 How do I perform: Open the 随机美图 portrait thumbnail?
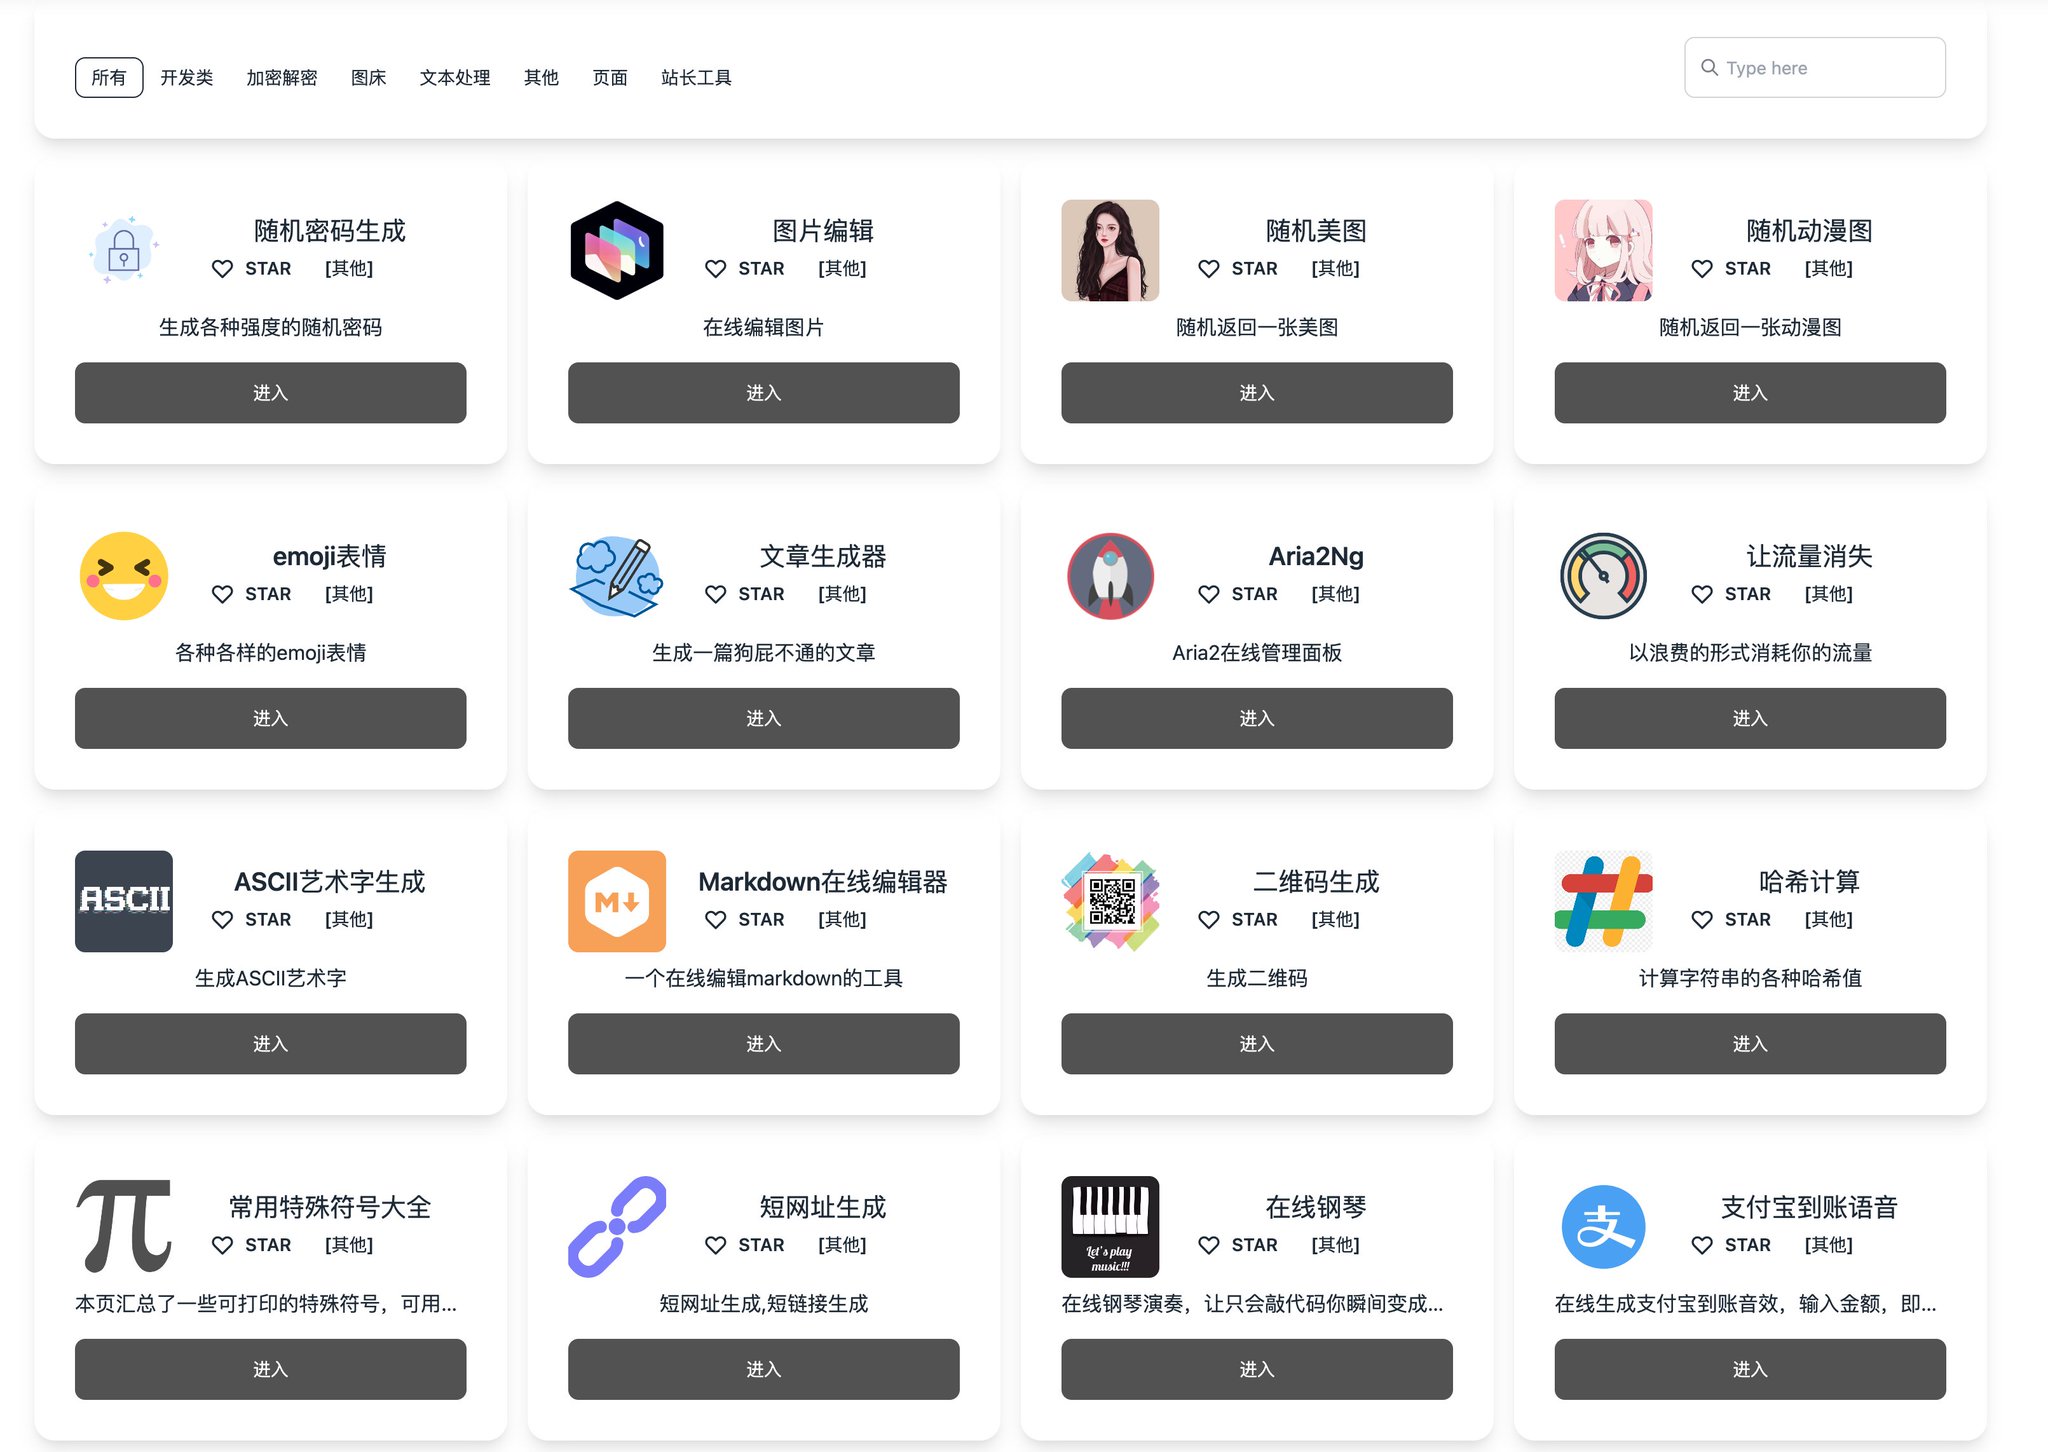point(1110,250)
